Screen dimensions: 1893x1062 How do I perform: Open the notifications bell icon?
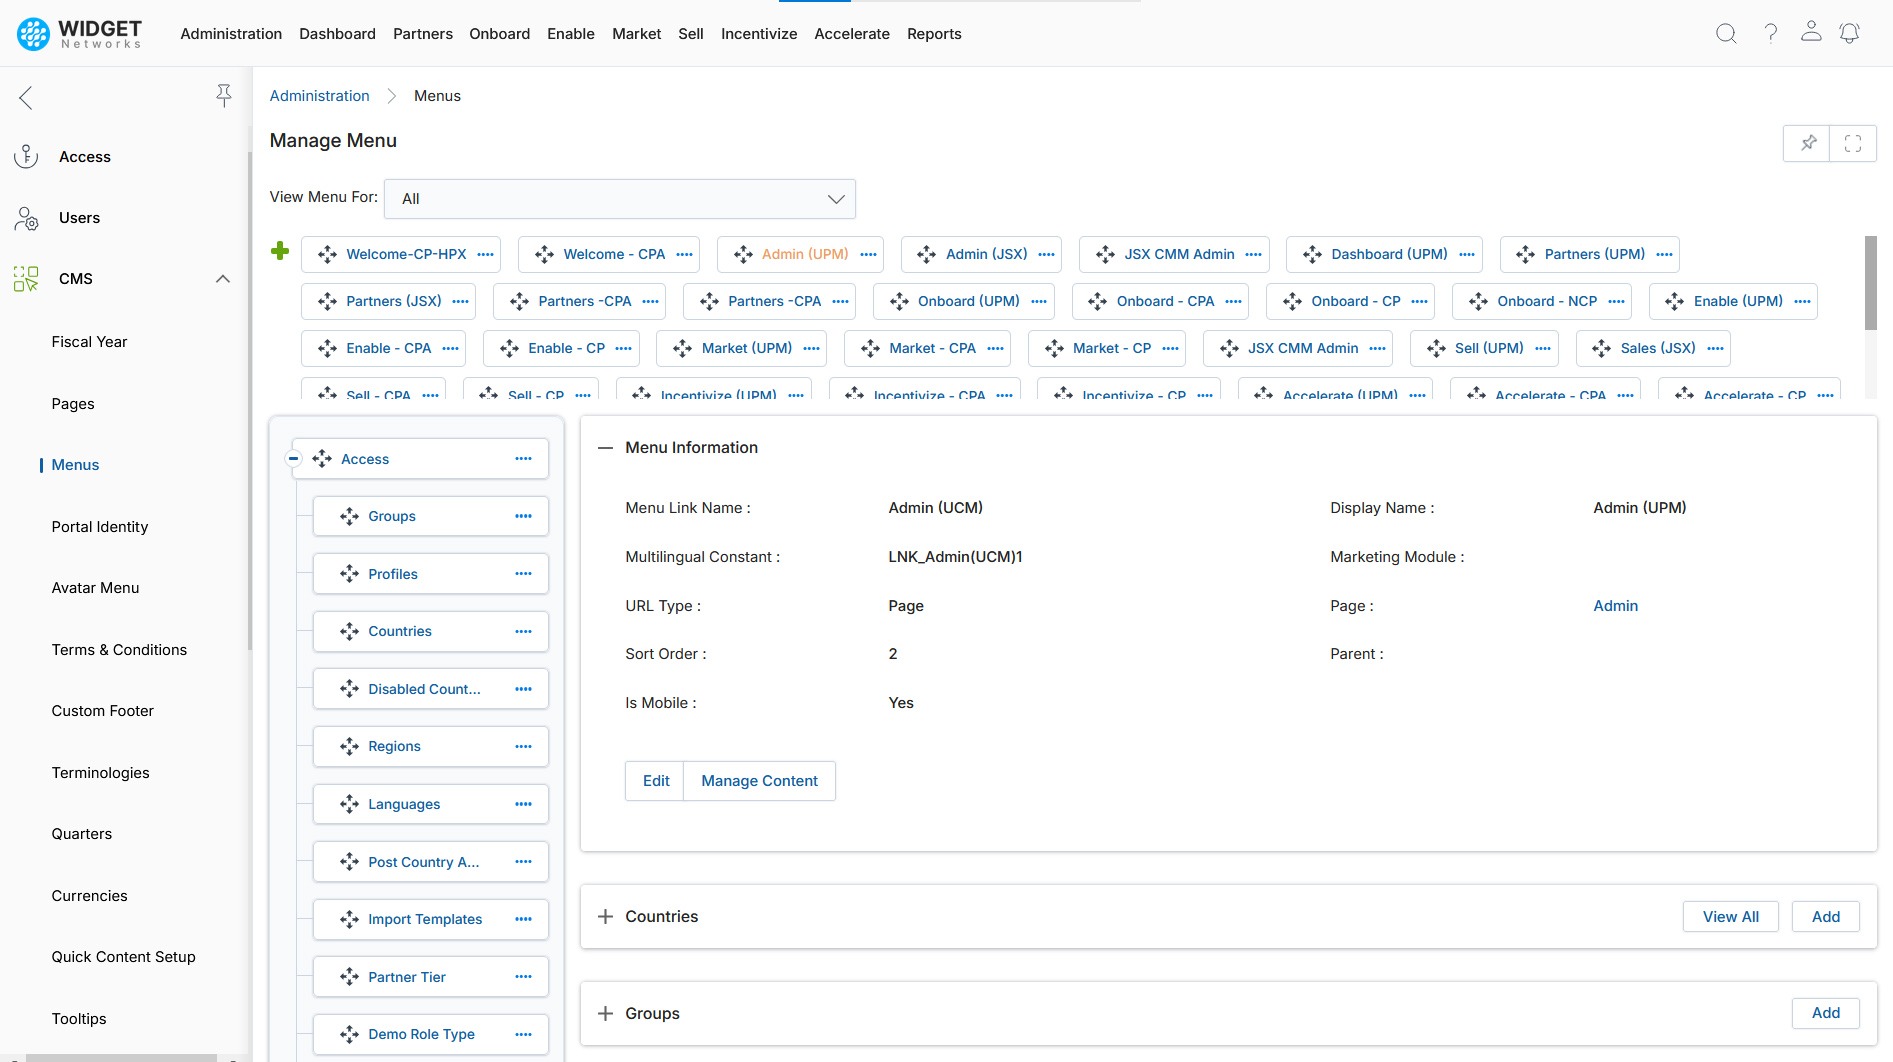click(x=1850, y=34)
